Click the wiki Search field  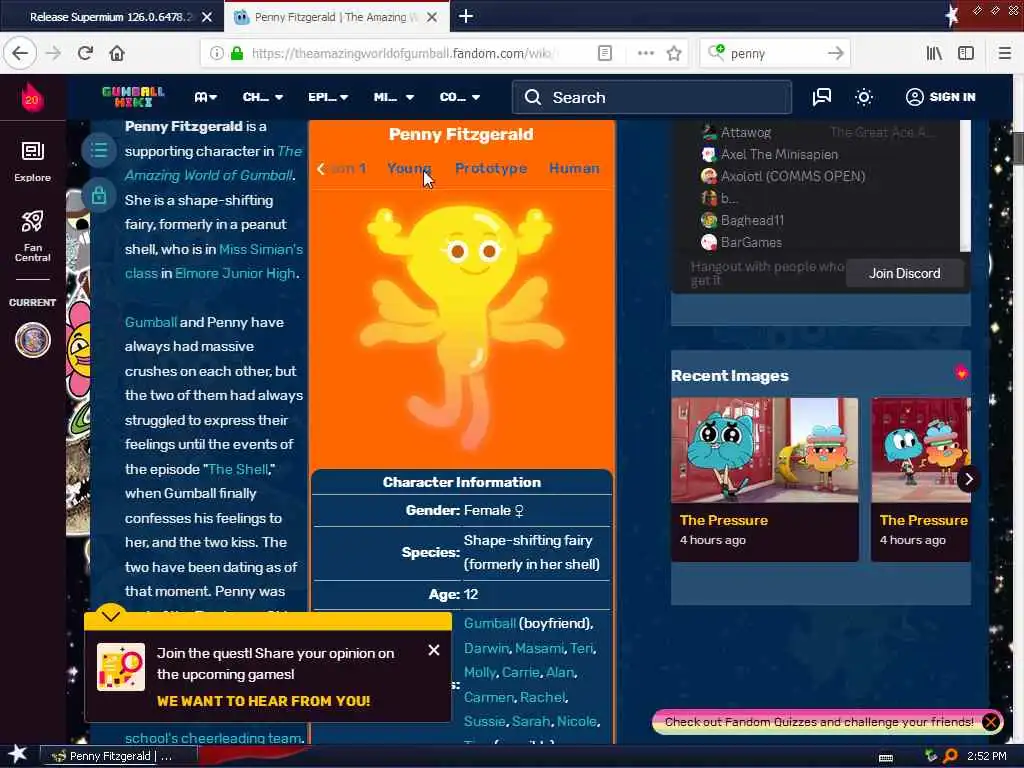click(652, 97)
